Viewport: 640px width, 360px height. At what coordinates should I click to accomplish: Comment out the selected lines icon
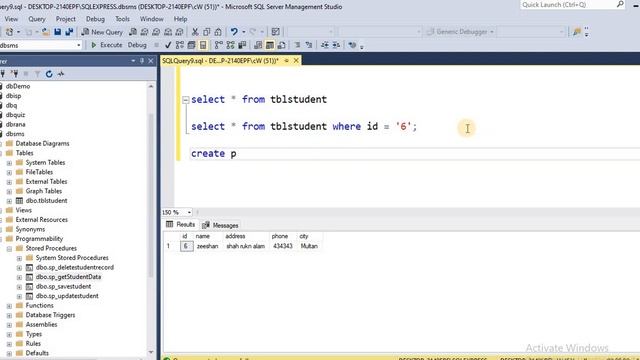(x=297, y=45)
